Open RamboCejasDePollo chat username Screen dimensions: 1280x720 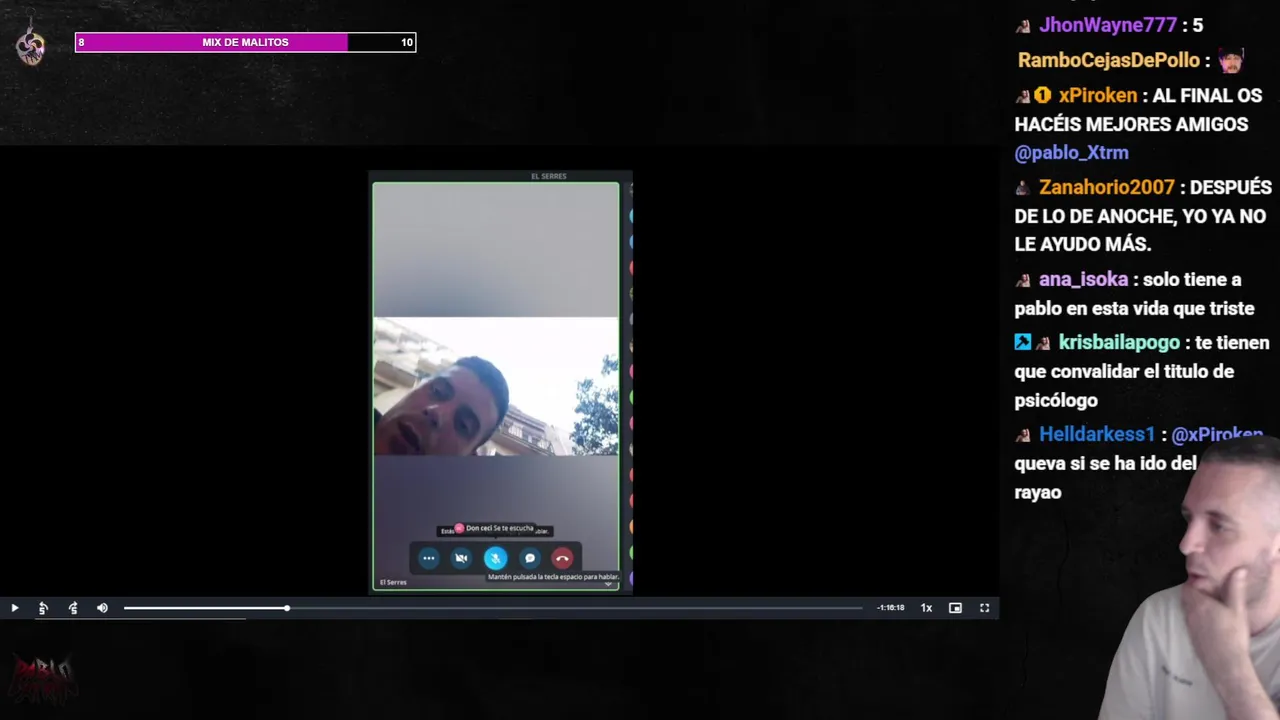(x=1108, y=60)
